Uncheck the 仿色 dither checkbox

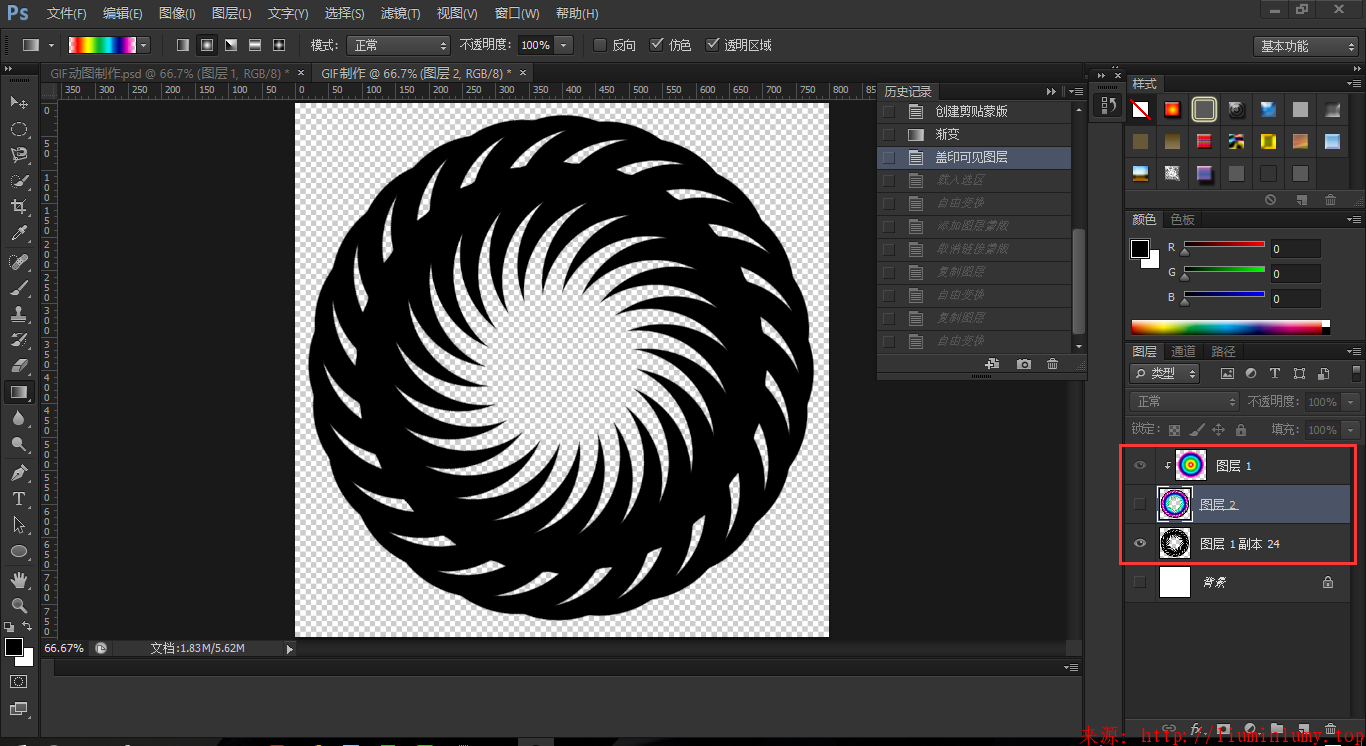tap(656, 45)
